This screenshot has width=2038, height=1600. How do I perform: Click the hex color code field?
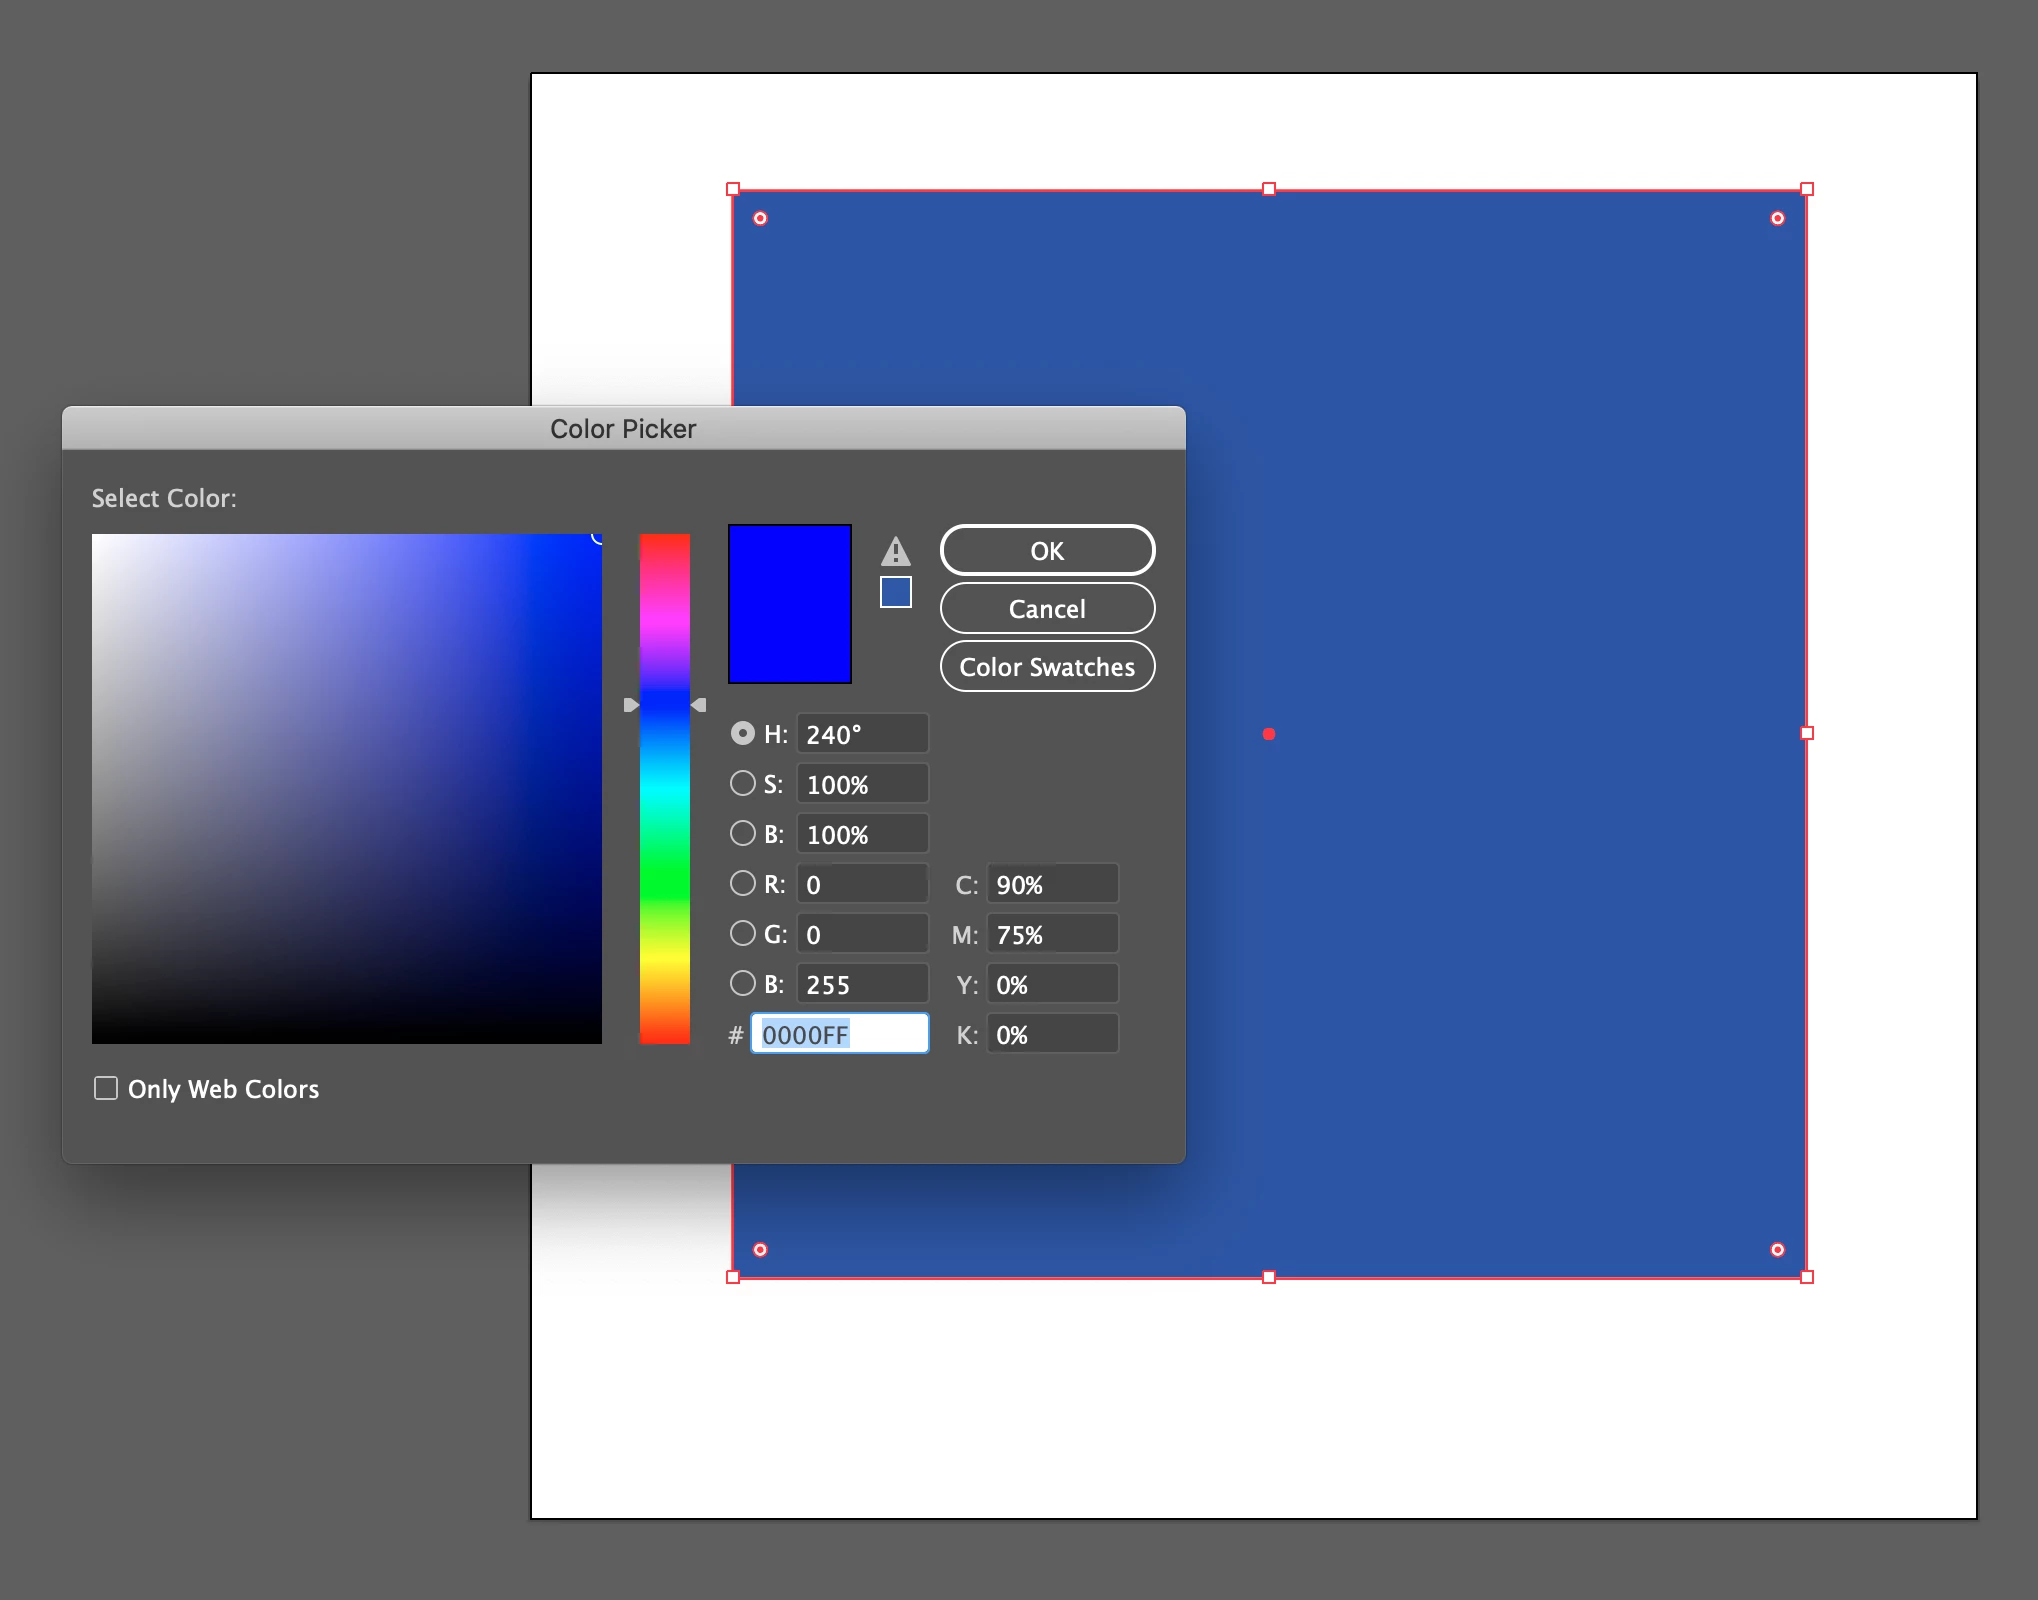click(x=838, y=1034)
